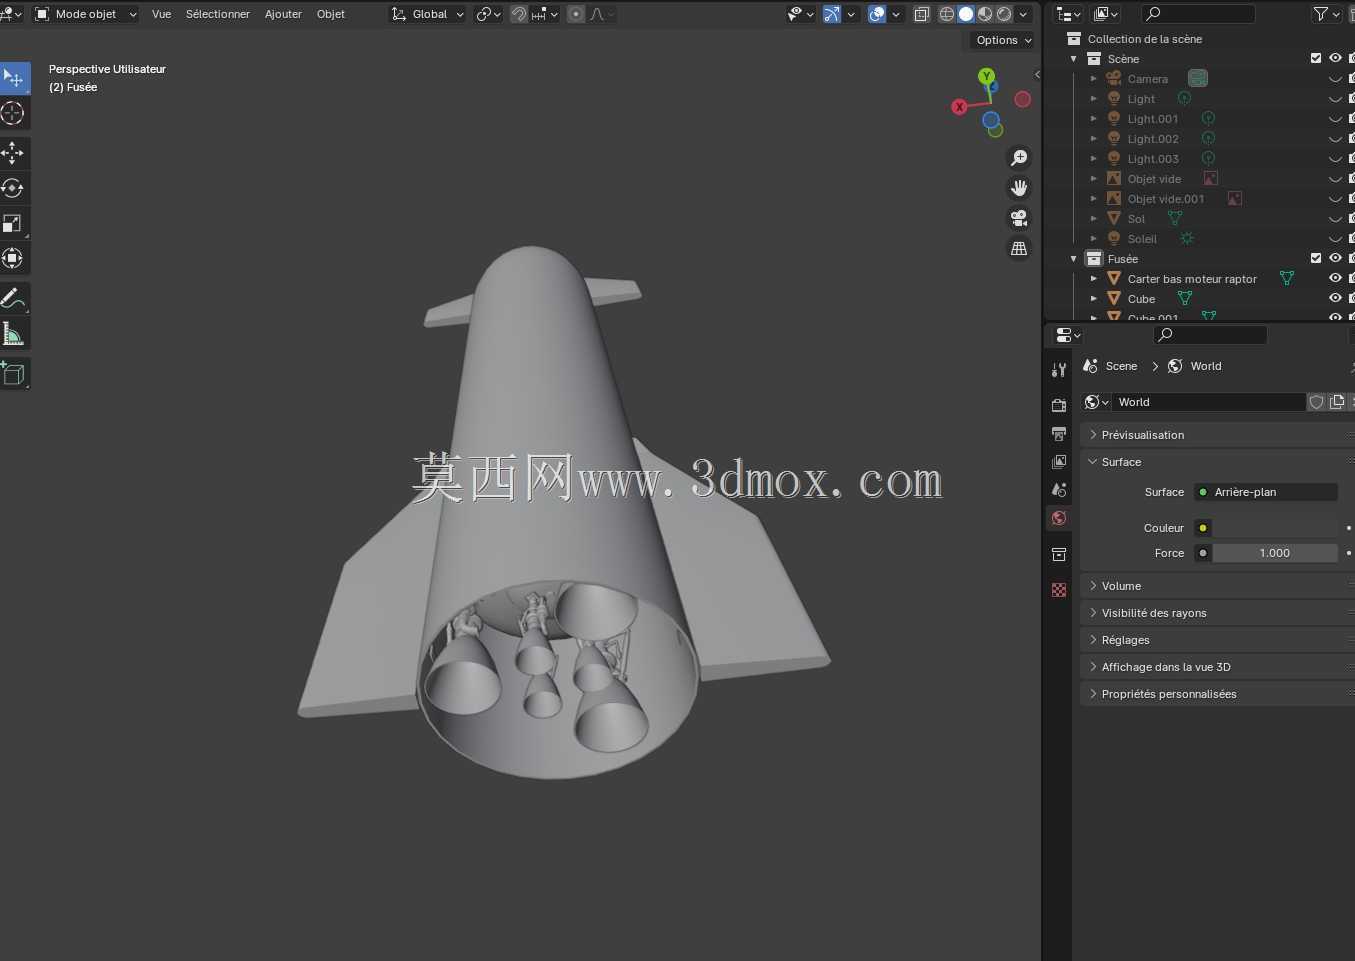Click the green Y axis gizmo ball

(x=987, y=76)
